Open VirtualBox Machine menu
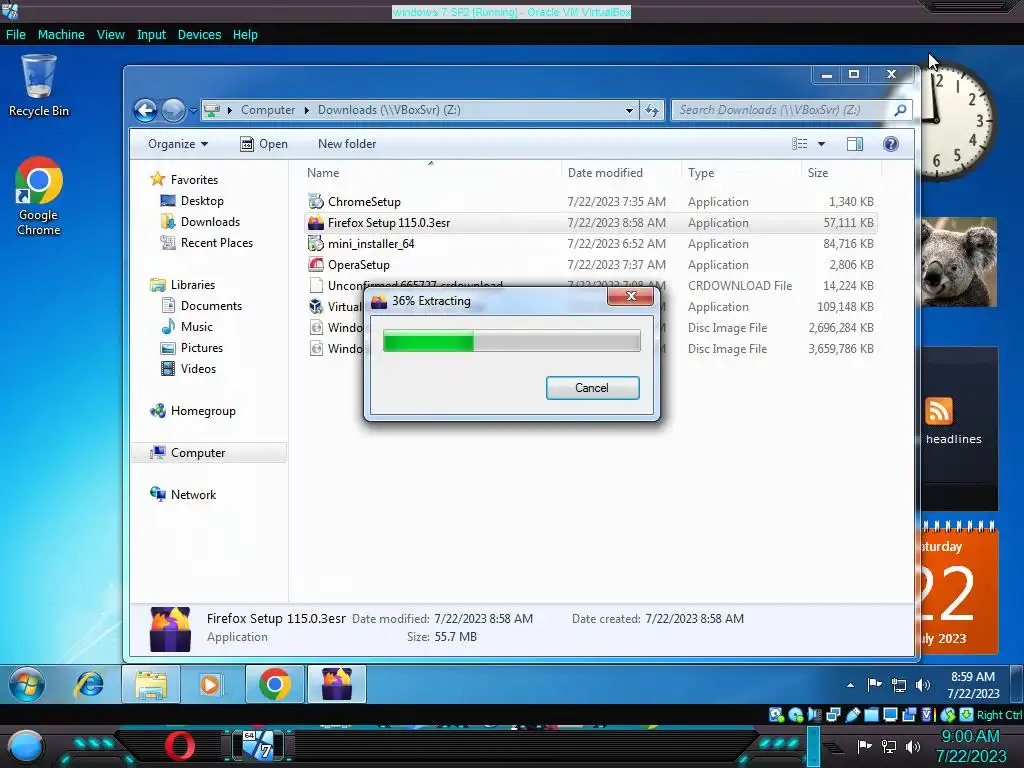 click(x=61, y=35)
